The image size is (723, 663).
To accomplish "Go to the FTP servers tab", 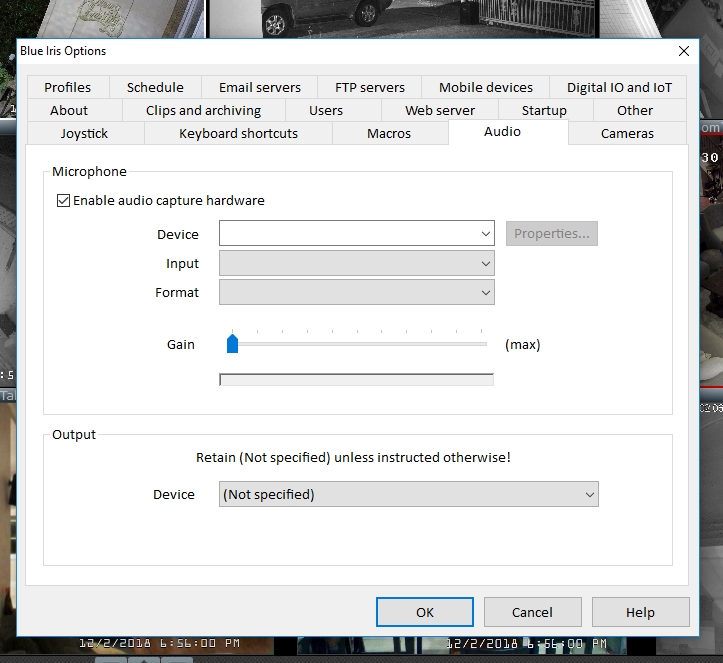I will pyautogui.click(x=369, y=87).
